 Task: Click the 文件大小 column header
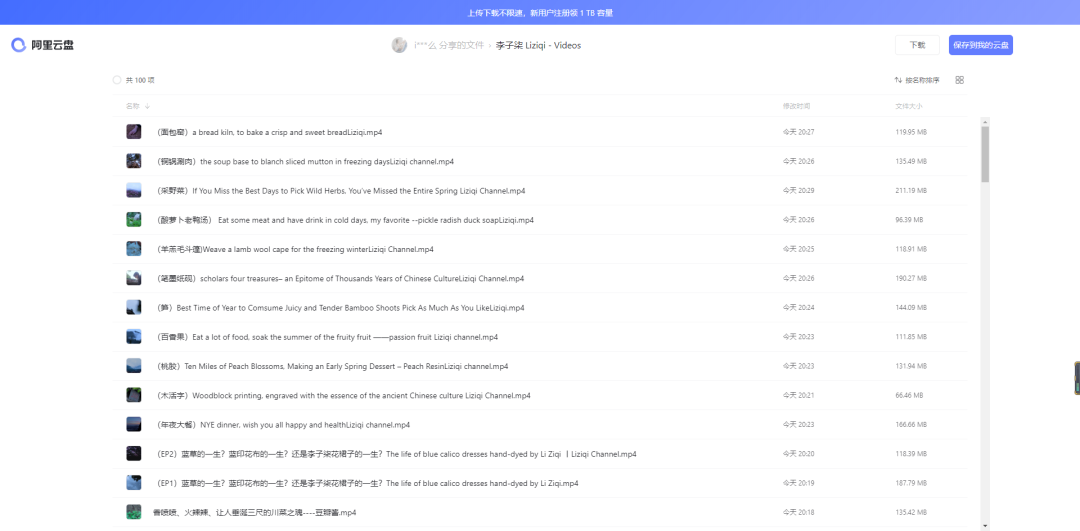click(908, 106)
